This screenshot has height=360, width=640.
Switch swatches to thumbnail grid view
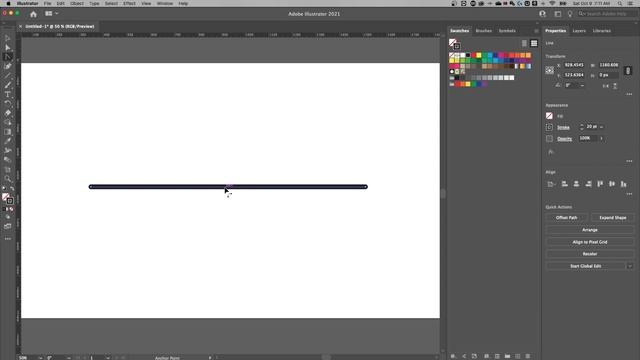pos(534,43)
